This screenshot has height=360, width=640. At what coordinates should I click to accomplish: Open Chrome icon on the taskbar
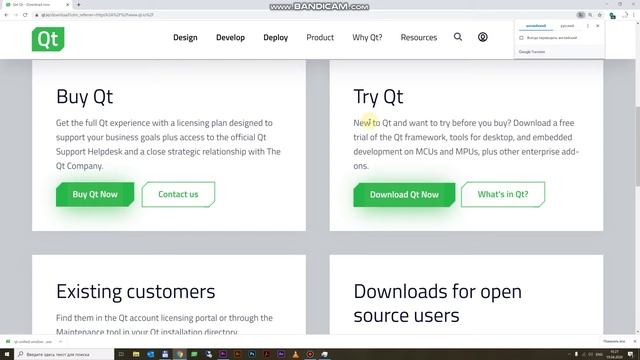180,354
